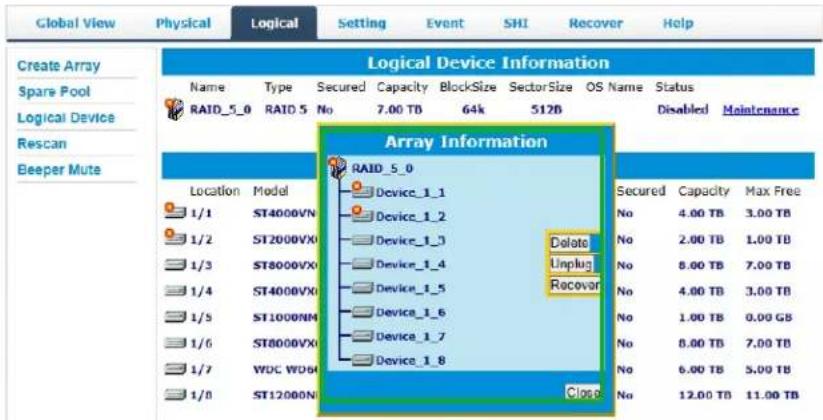This screenshot has height=420, width=823.
Task: Click the disk icon for location 1/8
Action: (175, 395)
